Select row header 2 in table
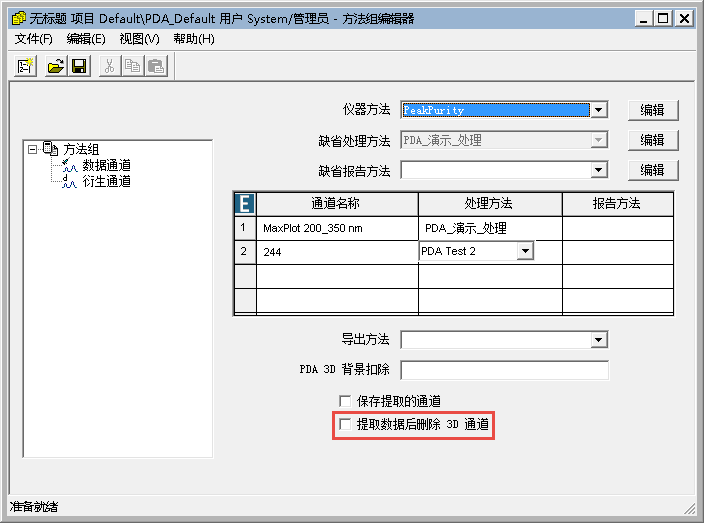Viewport: 704px width, 523px height. pos(245,251)
